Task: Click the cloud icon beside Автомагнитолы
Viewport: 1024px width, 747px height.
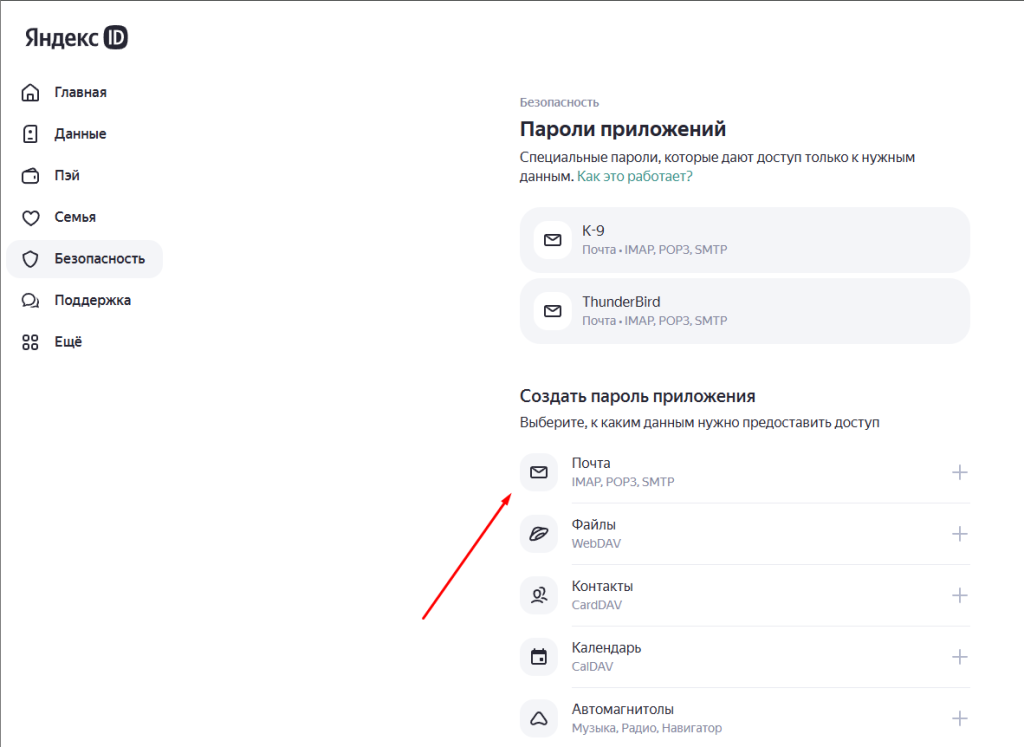Action: (539, 717)
